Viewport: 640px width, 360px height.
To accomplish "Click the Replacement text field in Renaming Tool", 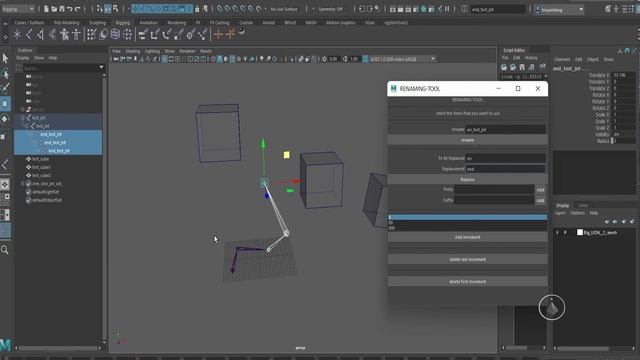I will pyautogui.click(x=505, y=169).
